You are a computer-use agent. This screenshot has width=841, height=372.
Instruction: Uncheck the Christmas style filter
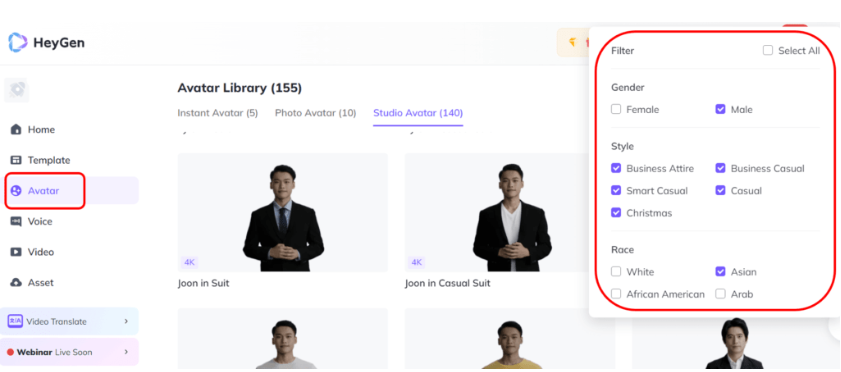click(x=616, y=213)
